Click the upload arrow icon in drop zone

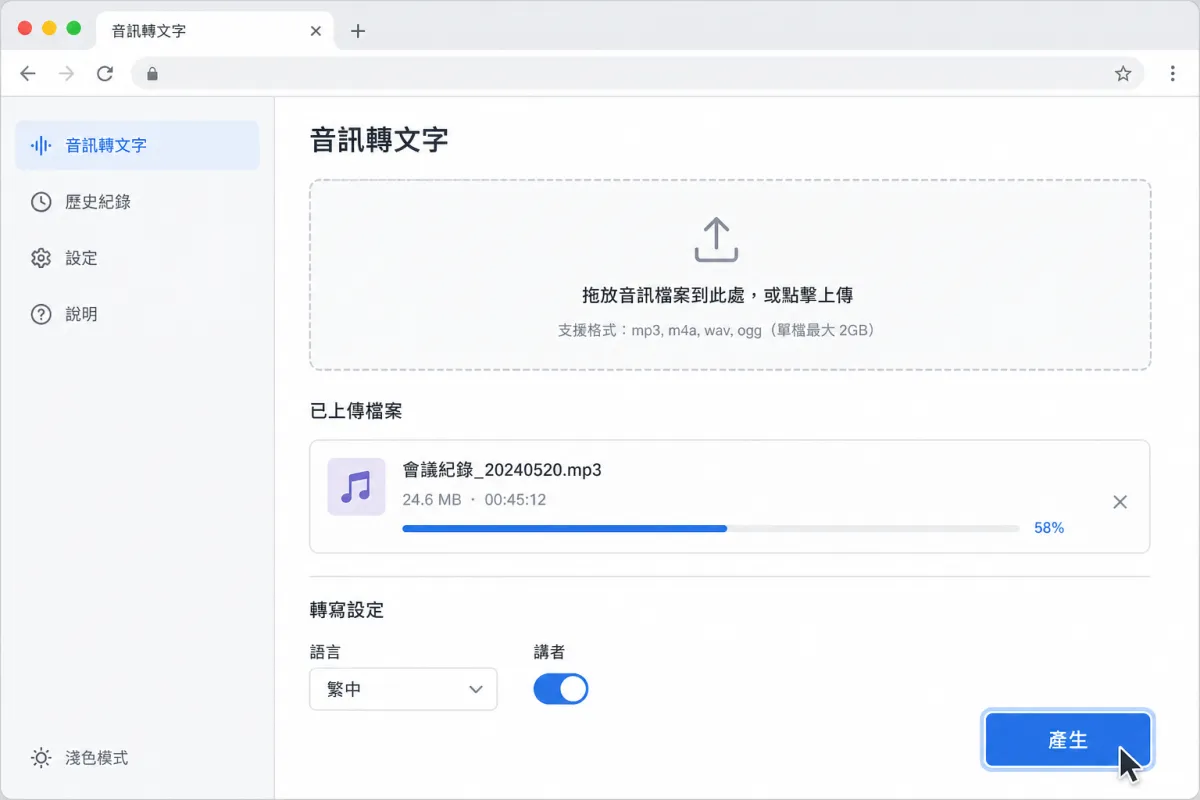(x=716, y=241)
